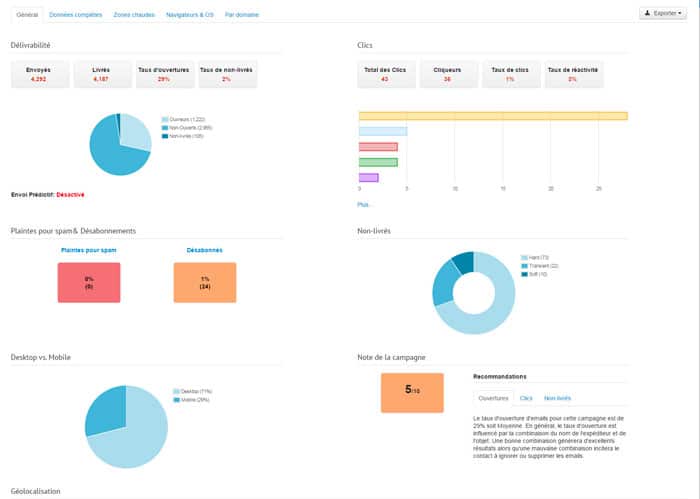Click the Plus... link under Clics chart

pyautogui.click(x=365, y=204)
